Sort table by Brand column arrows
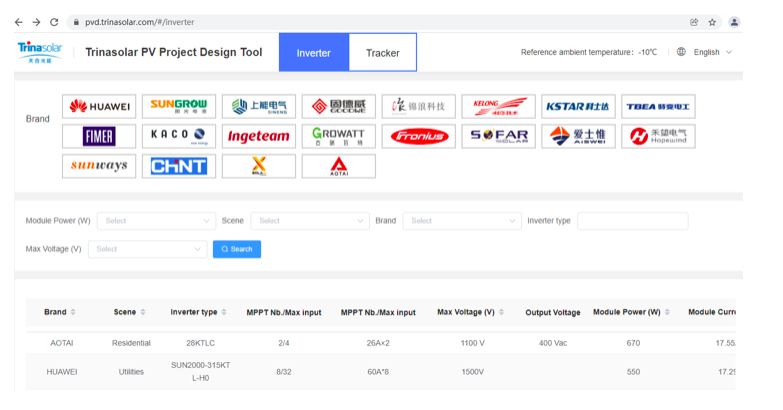This screenshot has width=783, height=410. click(73, 312)
